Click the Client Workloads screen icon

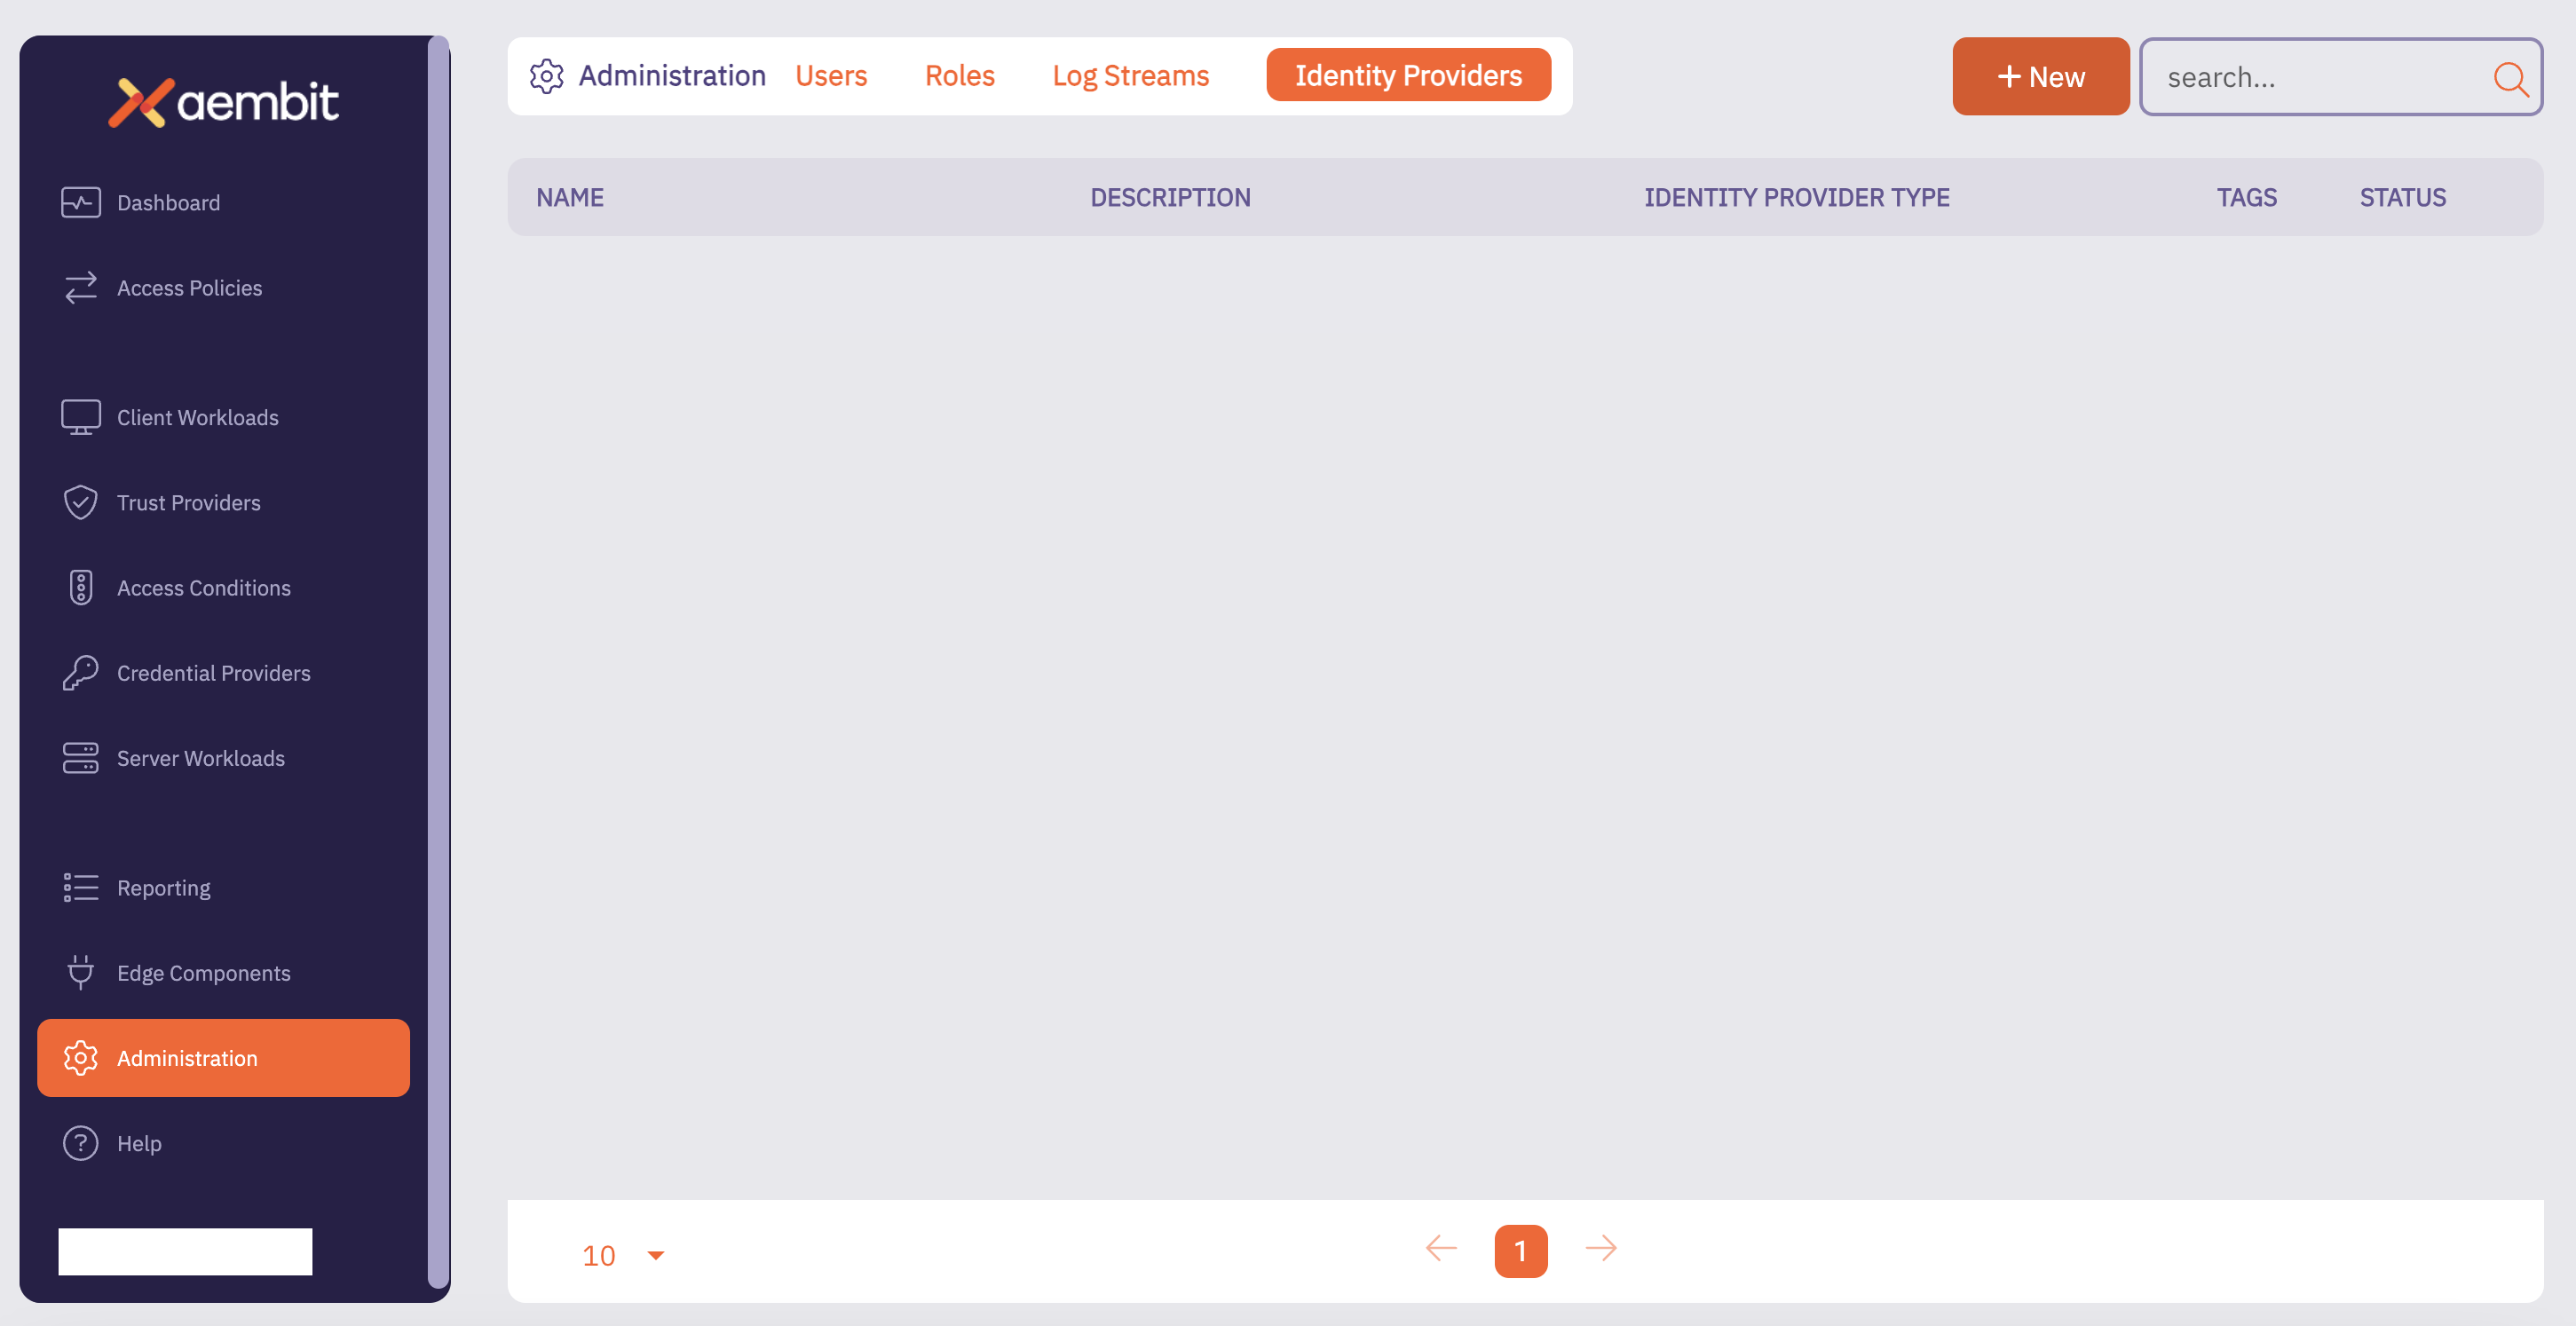pos(81,417)
